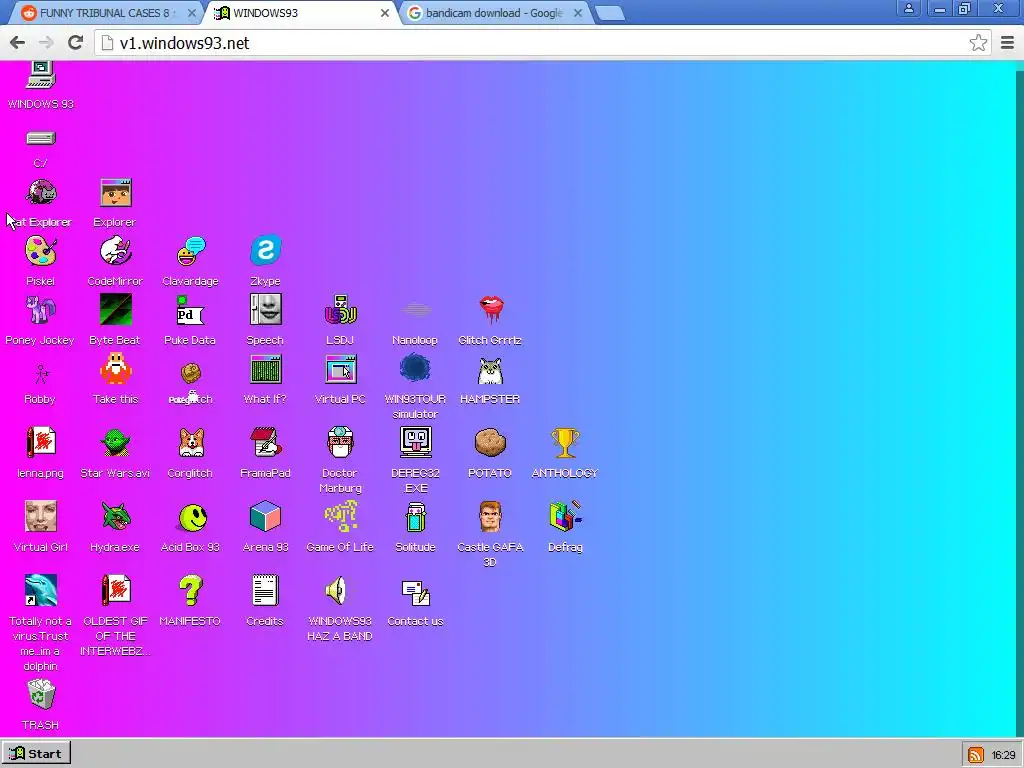Launch Robby stick figure icon
The image size is (1024, 768).
pyautogui.click(x=40, y=374)
